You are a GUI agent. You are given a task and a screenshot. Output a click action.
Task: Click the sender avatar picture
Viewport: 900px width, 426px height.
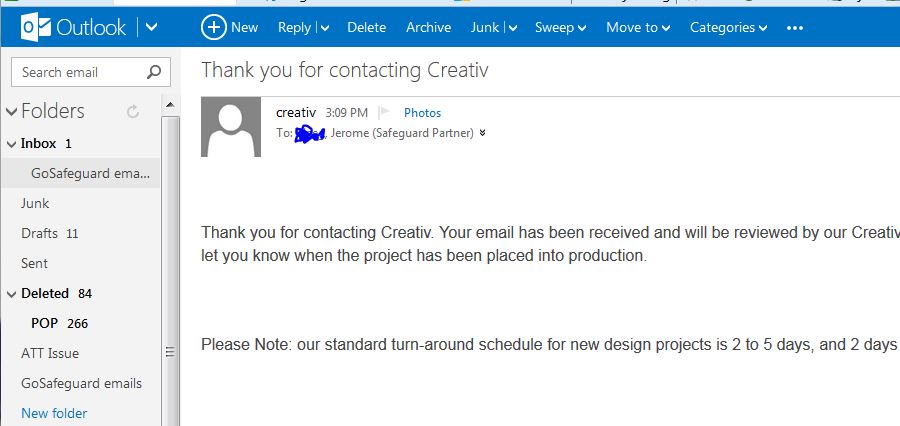click(x=231, y=127)
